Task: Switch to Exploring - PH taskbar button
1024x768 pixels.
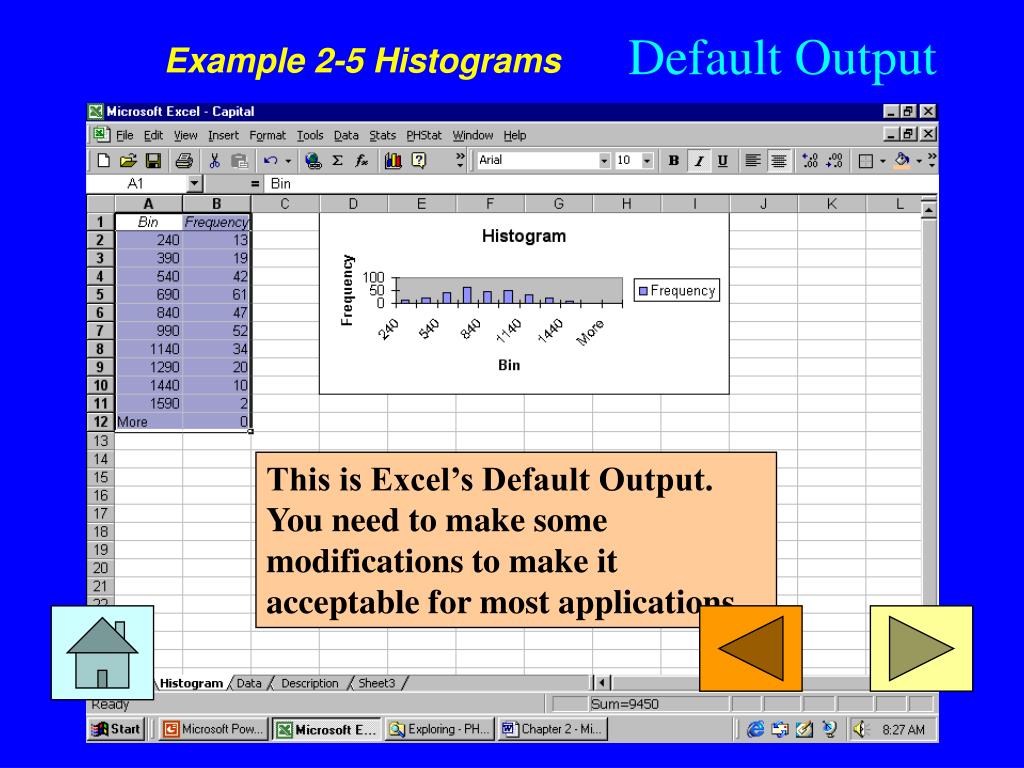Action: pyautogui.click(x=439, y=729)
